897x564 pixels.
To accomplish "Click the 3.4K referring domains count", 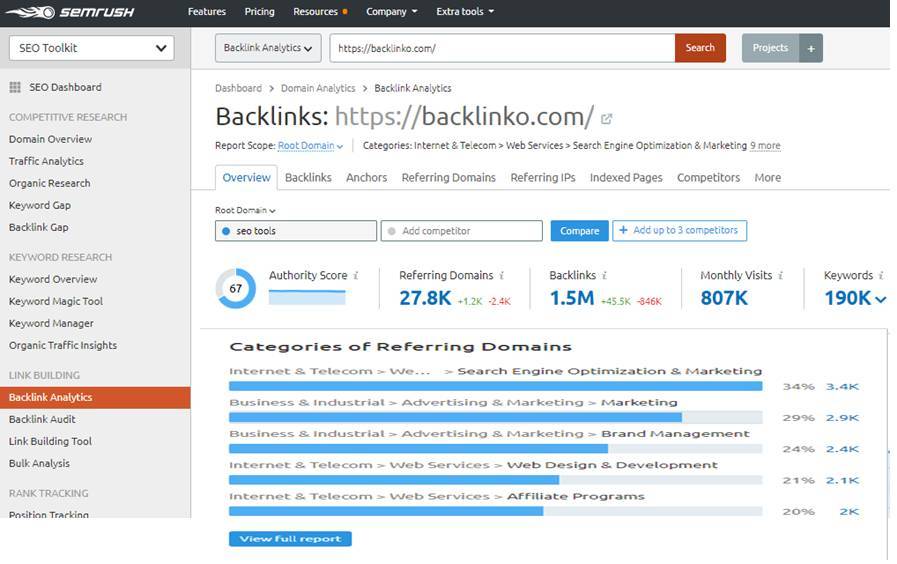I will point(842,387).
